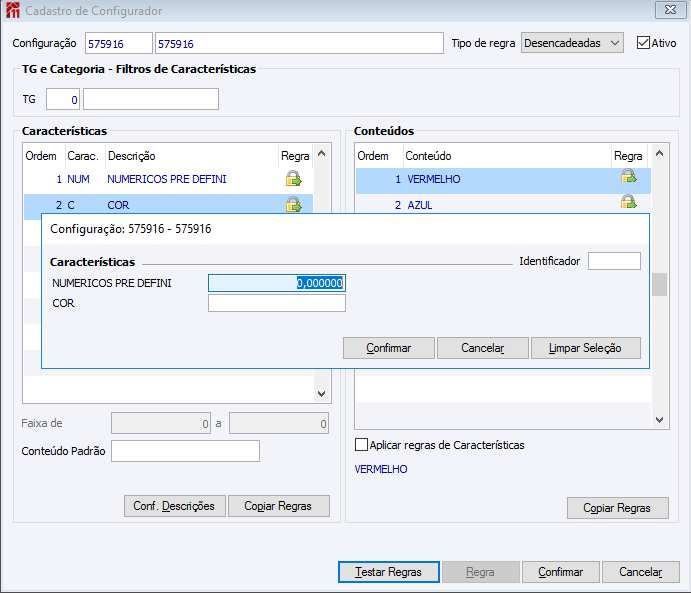This screenshot has height=593, width=691.
Task: Close the Cadastro de Configurador window
Action: [x=670, y=10]
